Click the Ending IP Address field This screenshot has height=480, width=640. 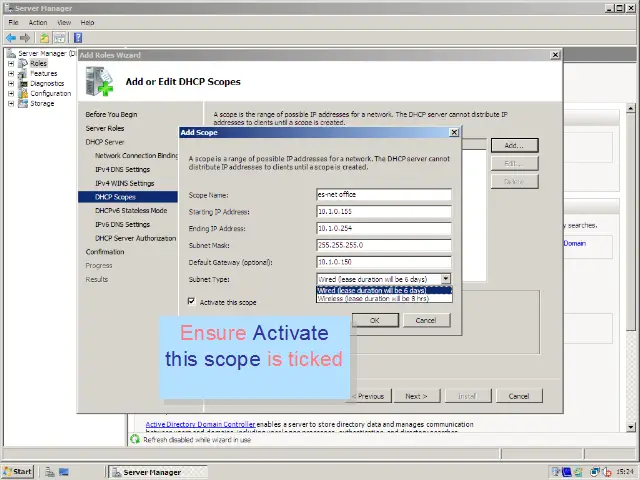point(384,228)
